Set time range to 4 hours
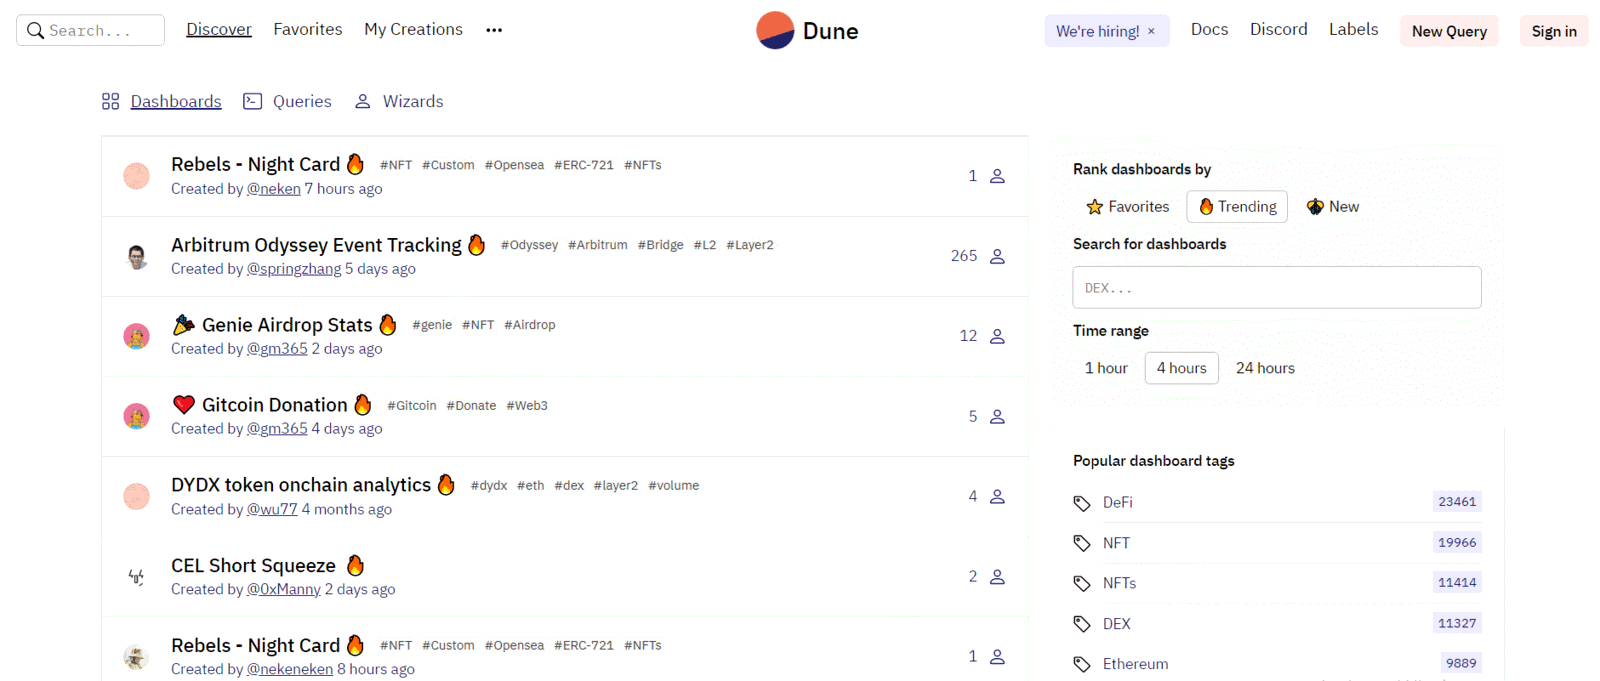1600x681 pixels. 1181,368
